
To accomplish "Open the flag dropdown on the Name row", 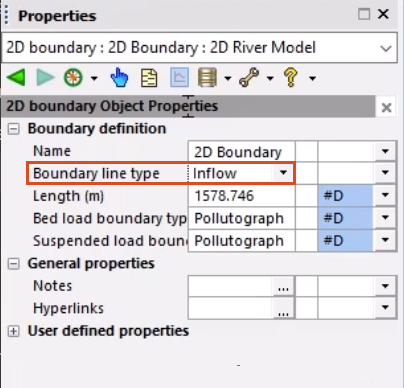I will click(x=385, y=151).
